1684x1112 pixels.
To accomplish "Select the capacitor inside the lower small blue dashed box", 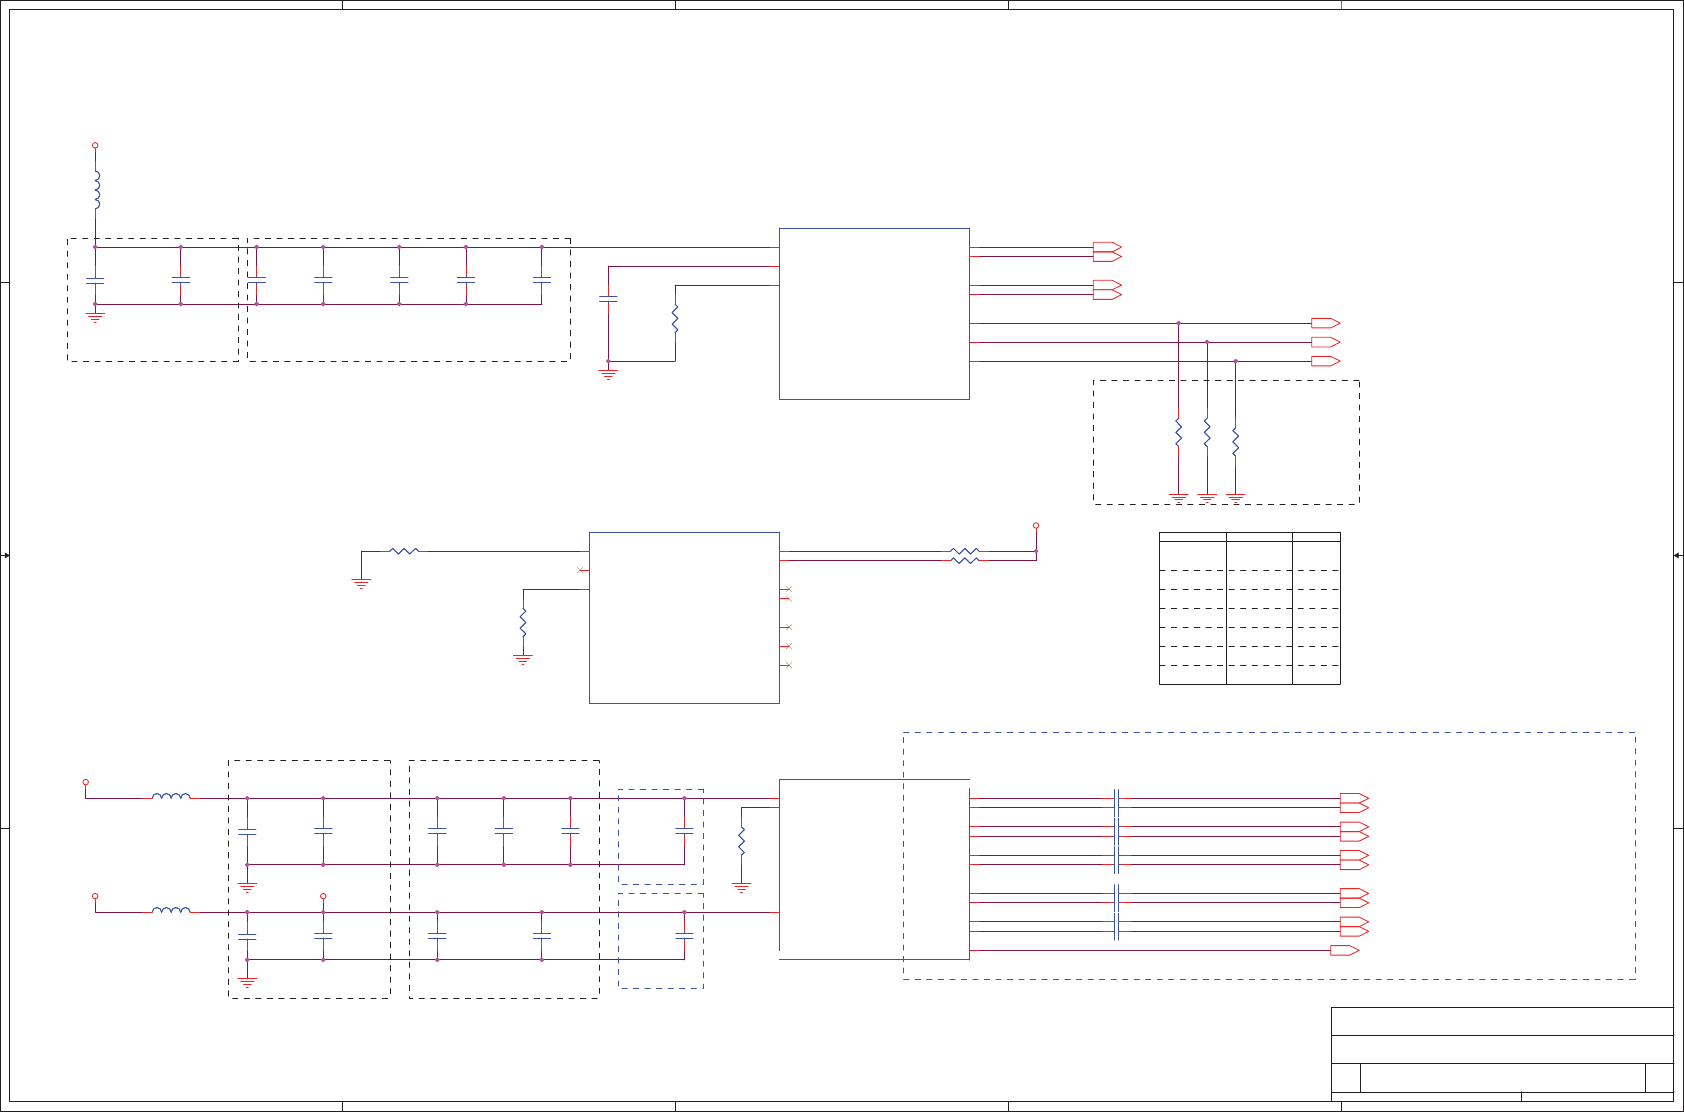I will click(x=684, y=935).
